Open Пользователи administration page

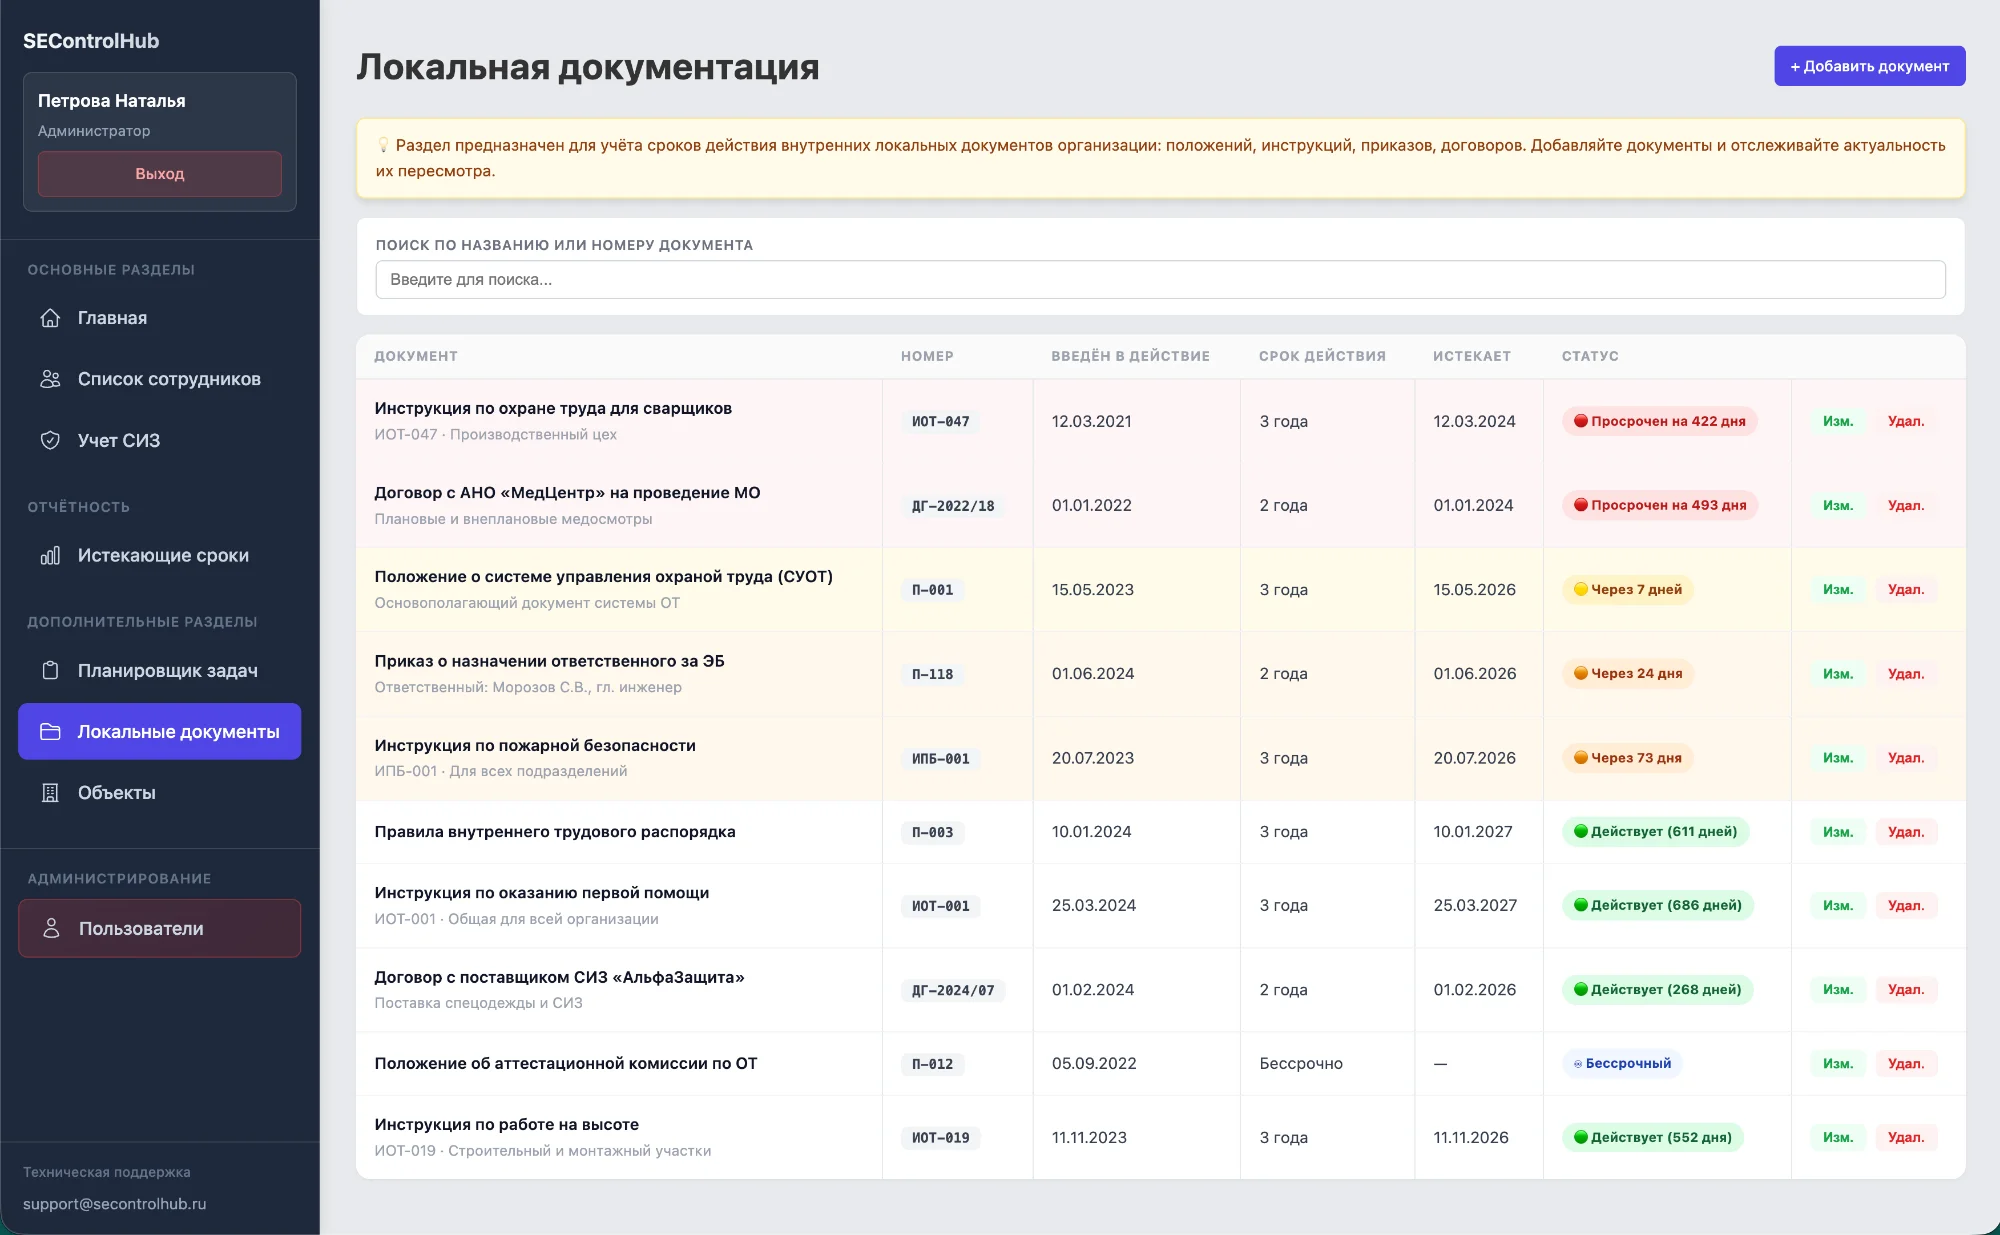tap(159, 928)
